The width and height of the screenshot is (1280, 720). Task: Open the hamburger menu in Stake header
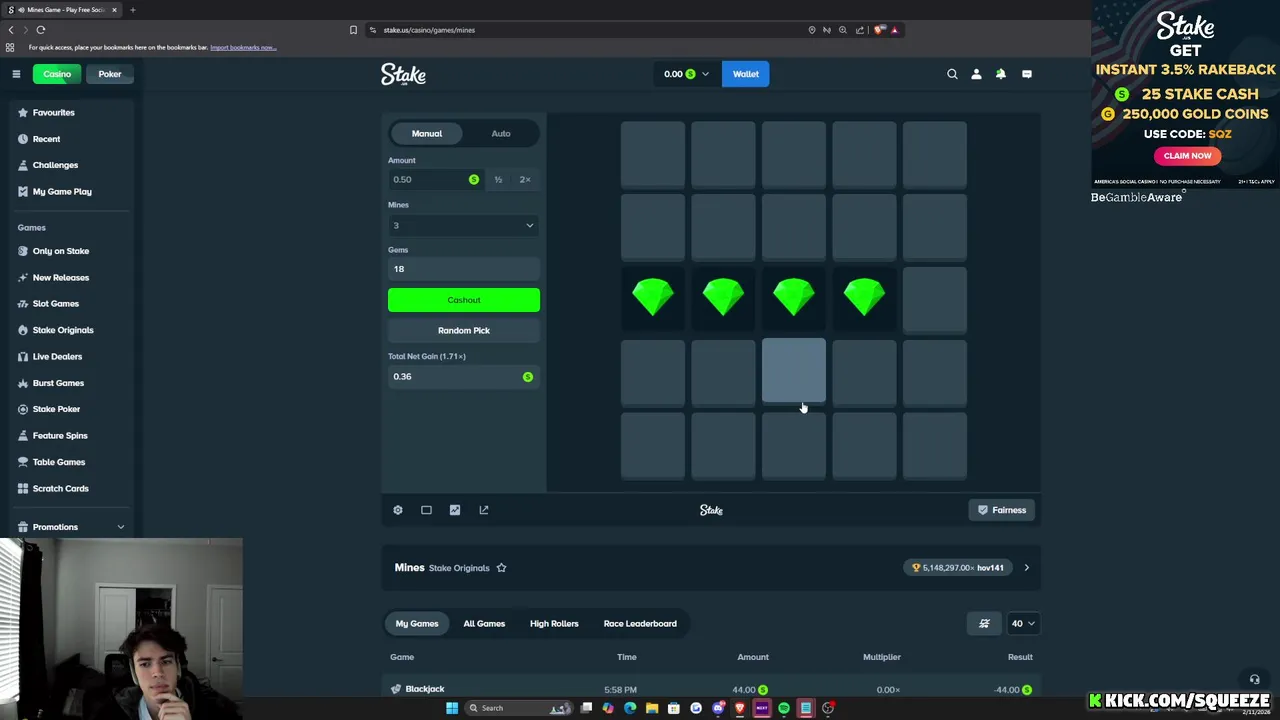point(16,74)
